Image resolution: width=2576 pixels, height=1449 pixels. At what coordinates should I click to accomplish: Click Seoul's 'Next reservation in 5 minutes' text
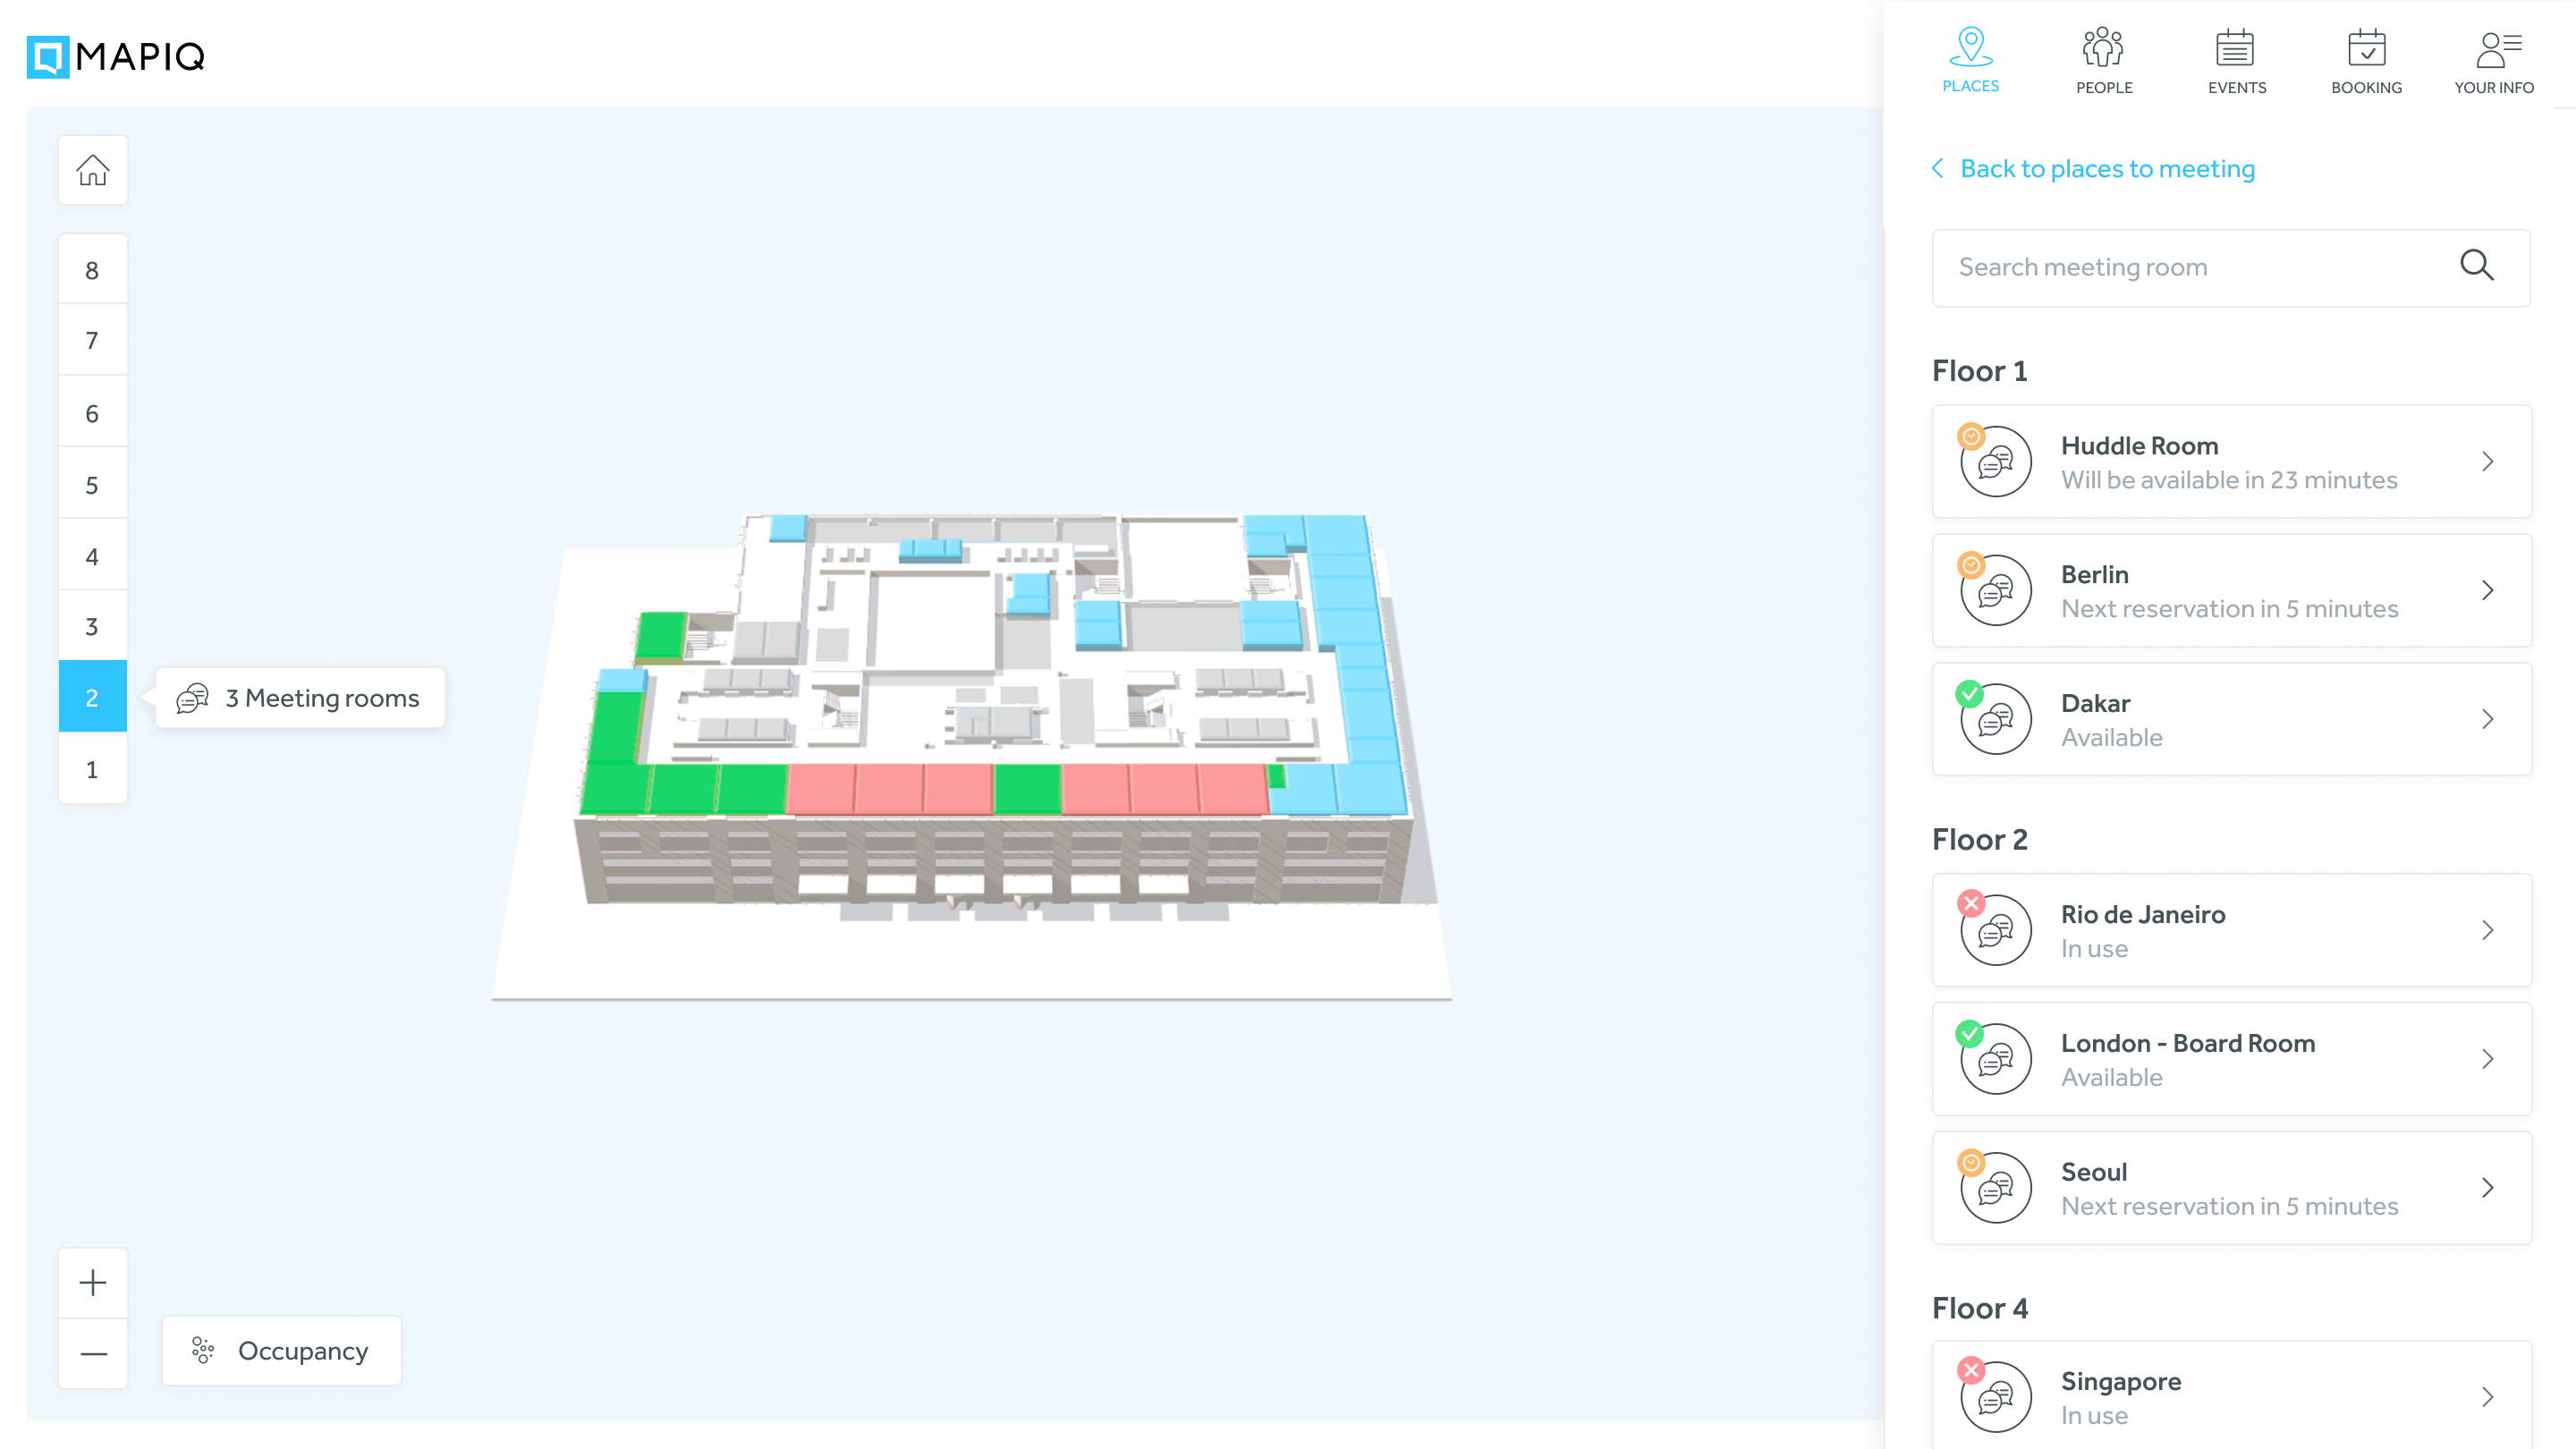(x=2229, y=1207)
